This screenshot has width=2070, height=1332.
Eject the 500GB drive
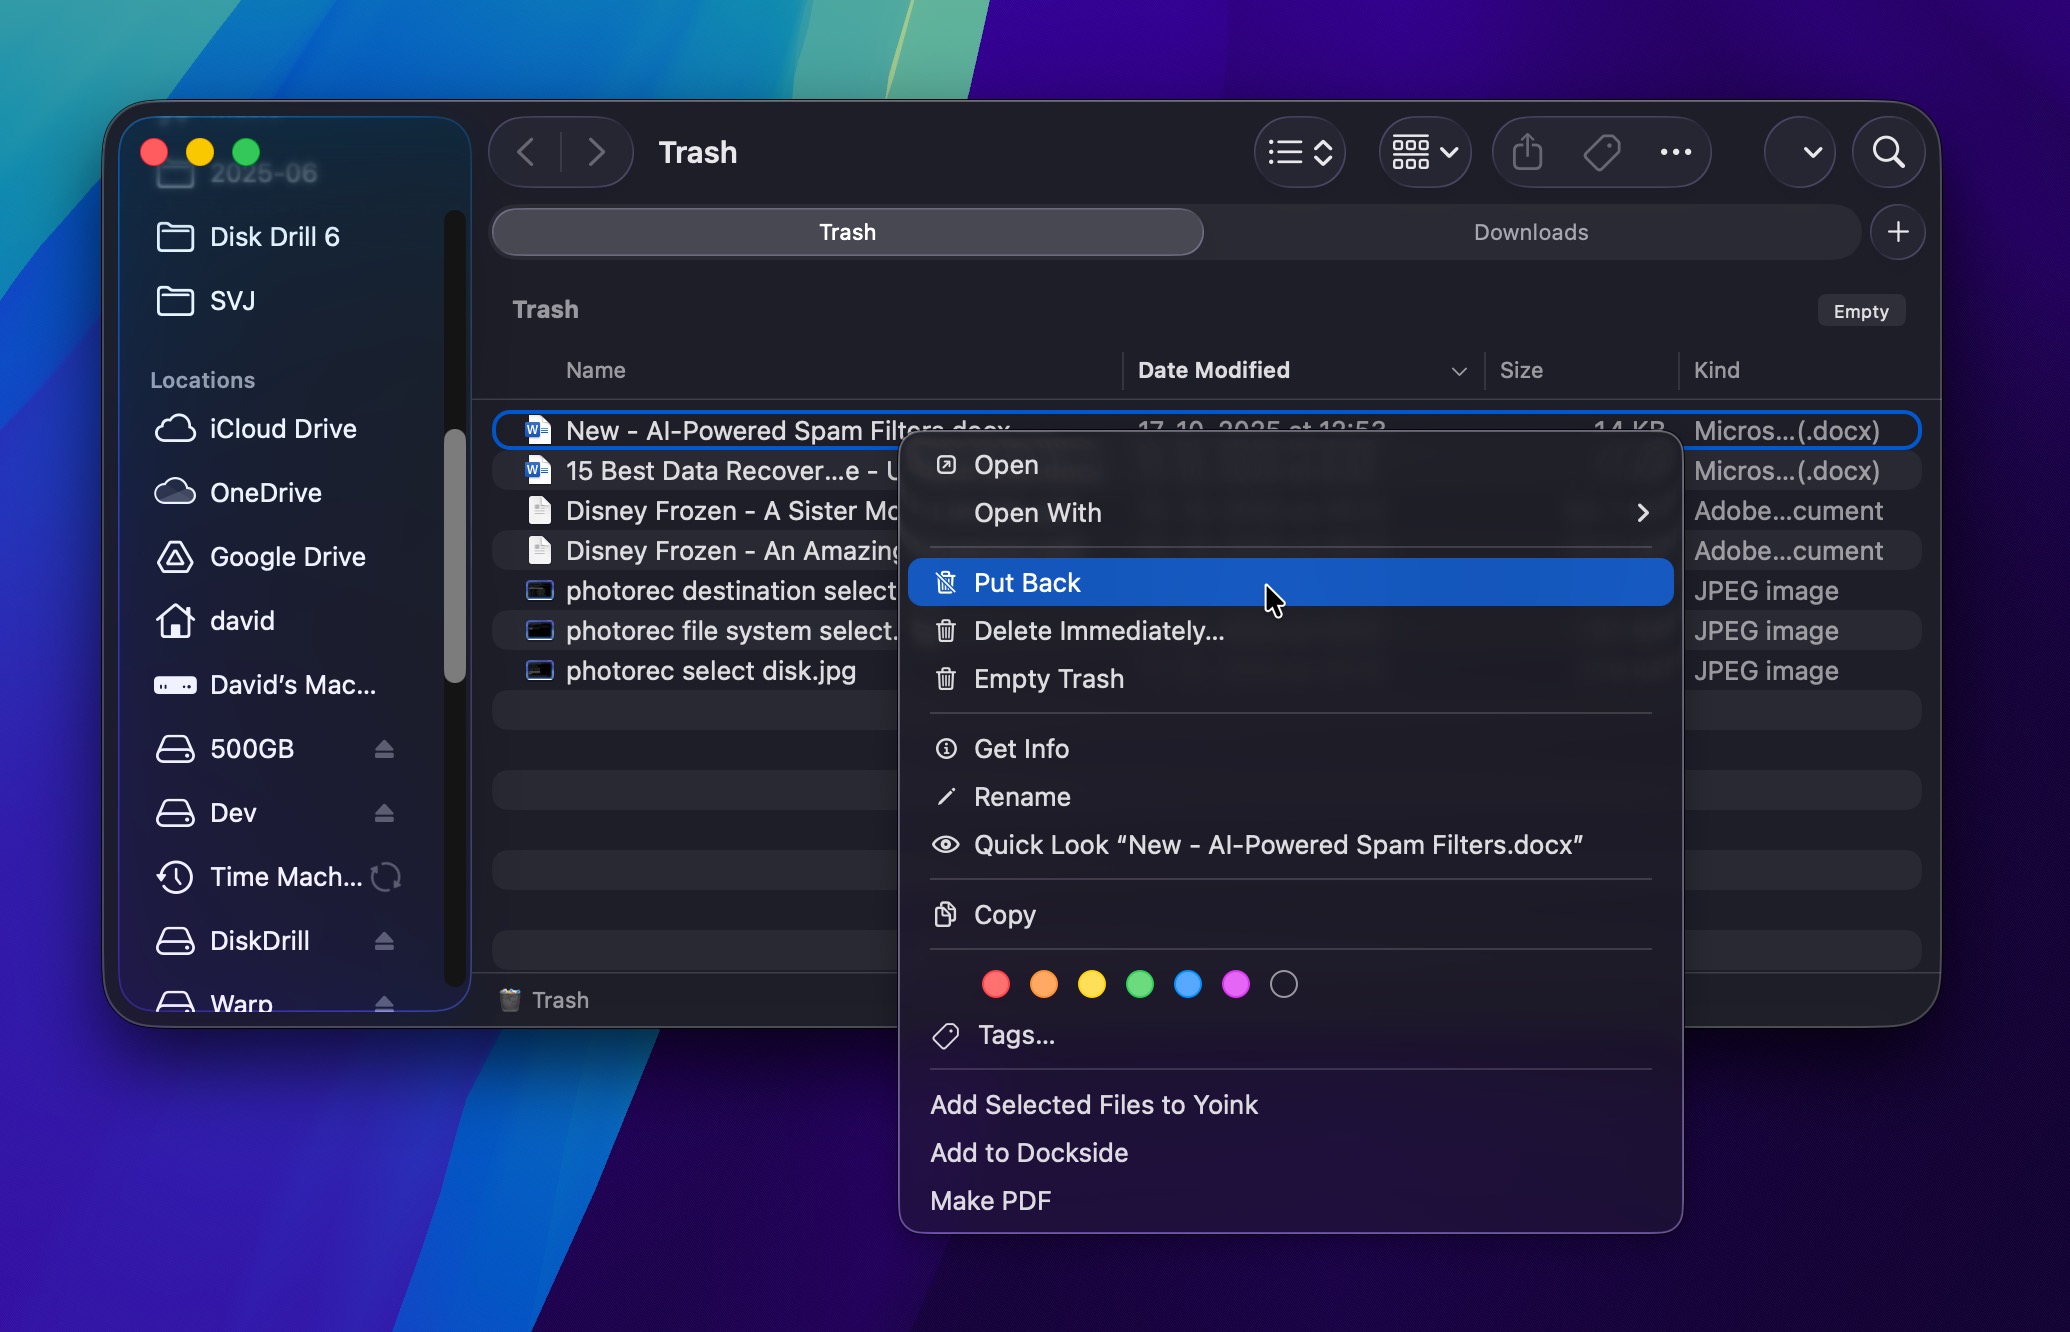(x=384, y=749)
